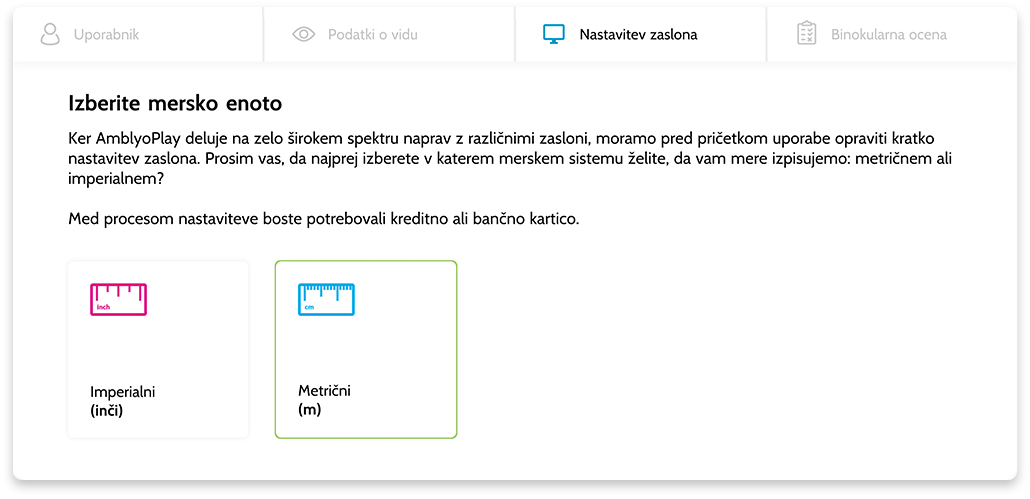Image resolution: width=1030 pixels, height=499 pixels.
Task: Choose the Metrični unit card
Action: point(366,349)
